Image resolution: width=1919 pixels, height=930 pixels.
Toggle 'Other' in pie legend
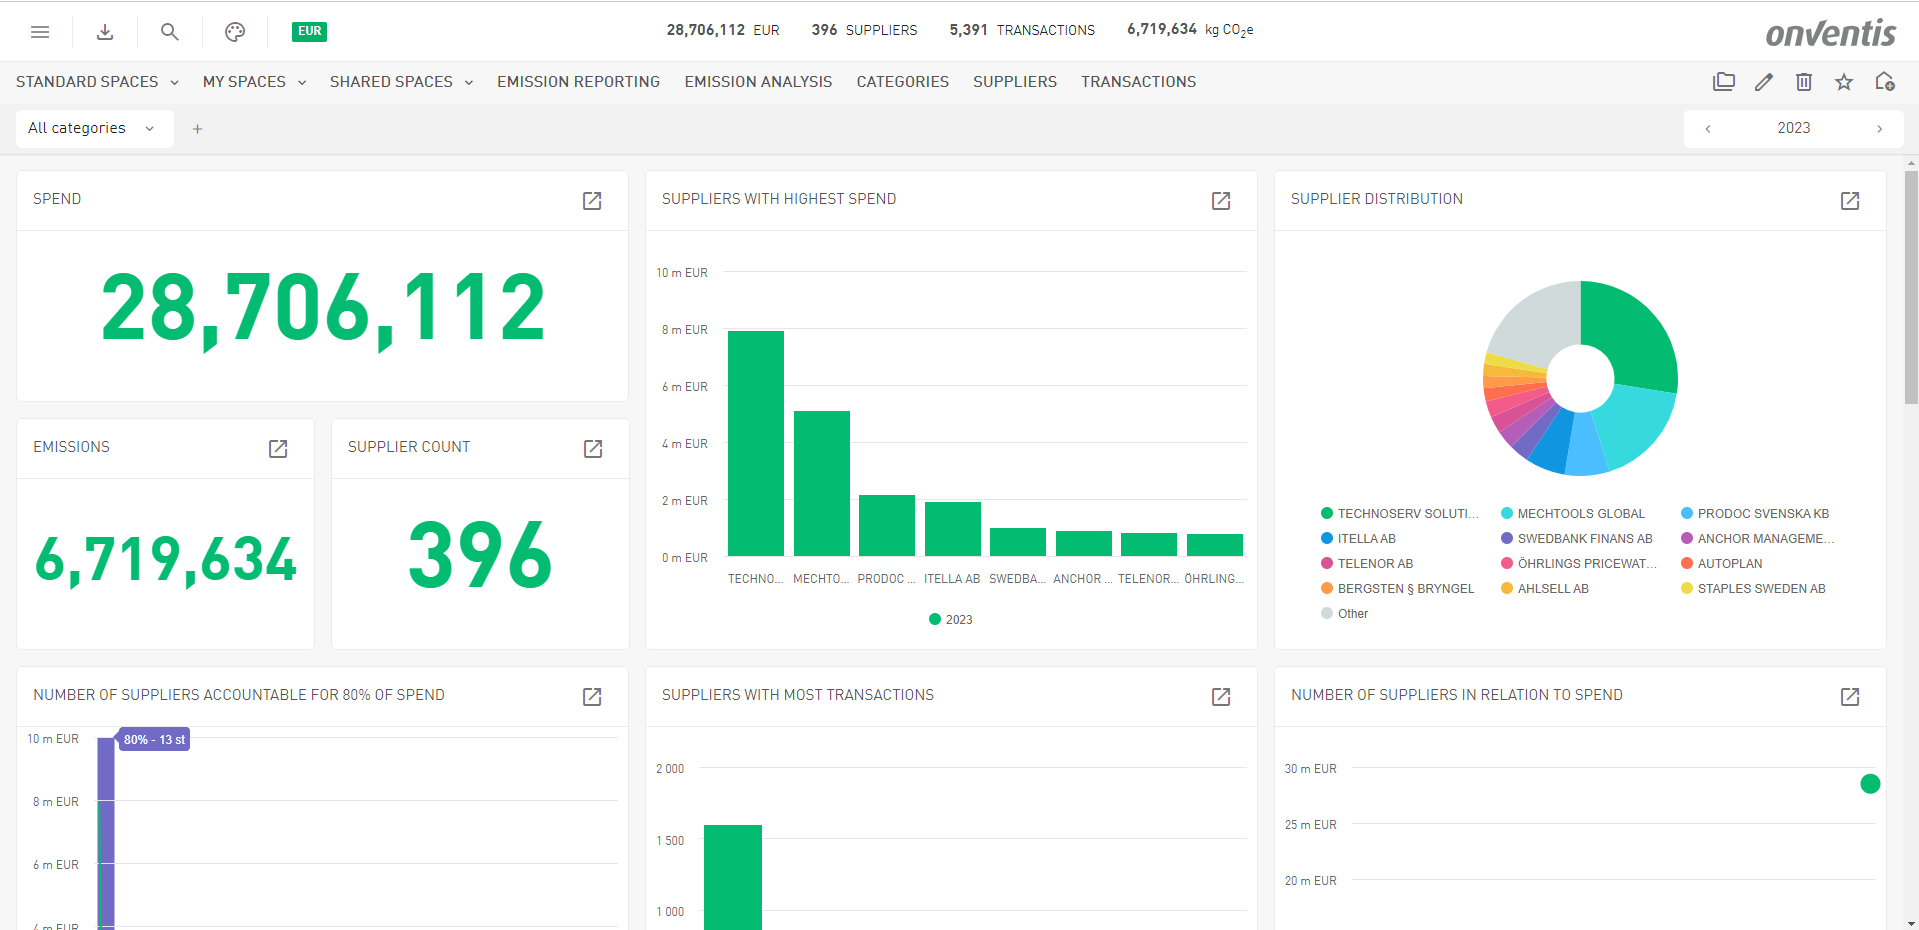click(x=1344, y=614)
